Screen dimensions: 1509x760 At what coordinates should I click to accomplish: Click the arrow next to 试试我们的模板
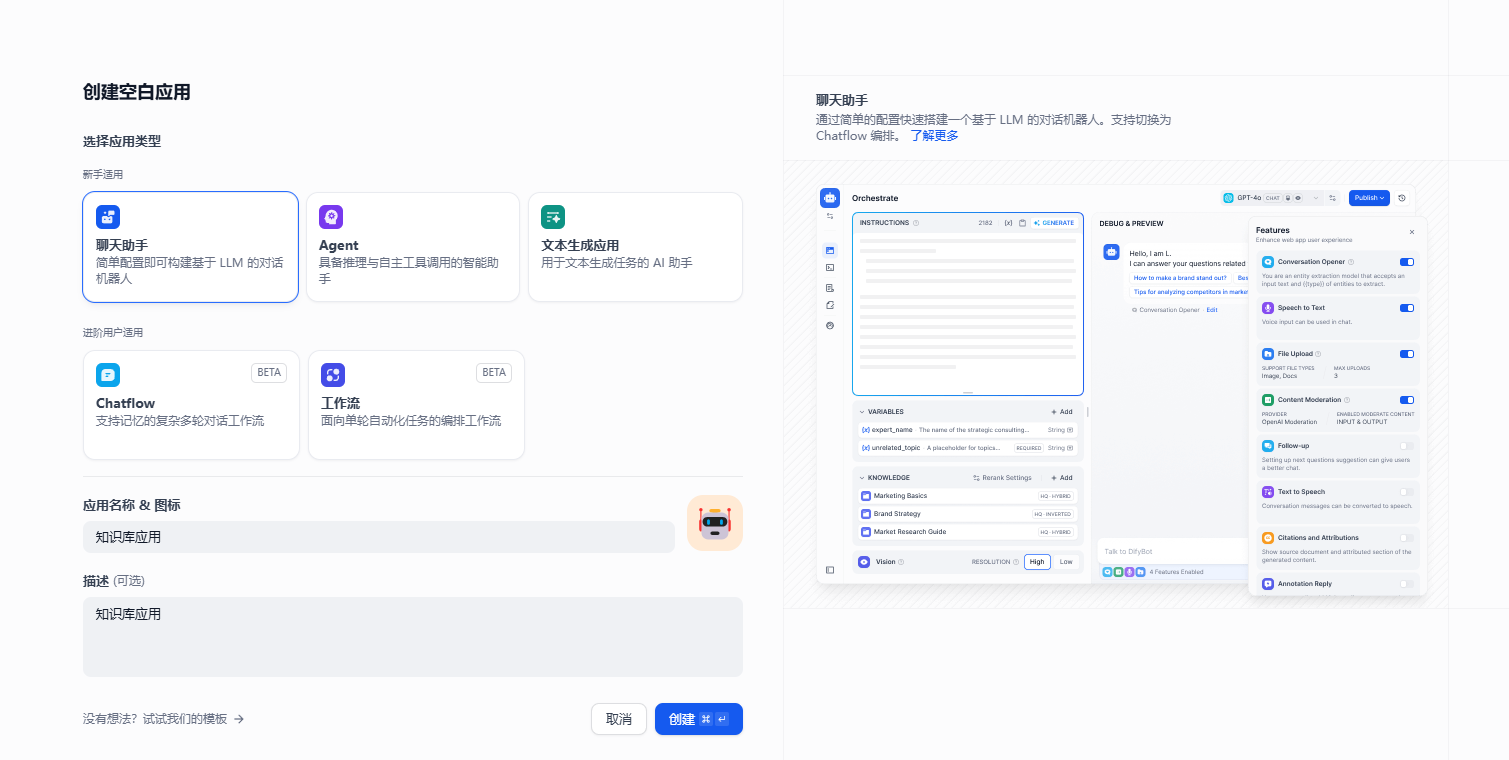pyautogui.click(x=239, y=719)
